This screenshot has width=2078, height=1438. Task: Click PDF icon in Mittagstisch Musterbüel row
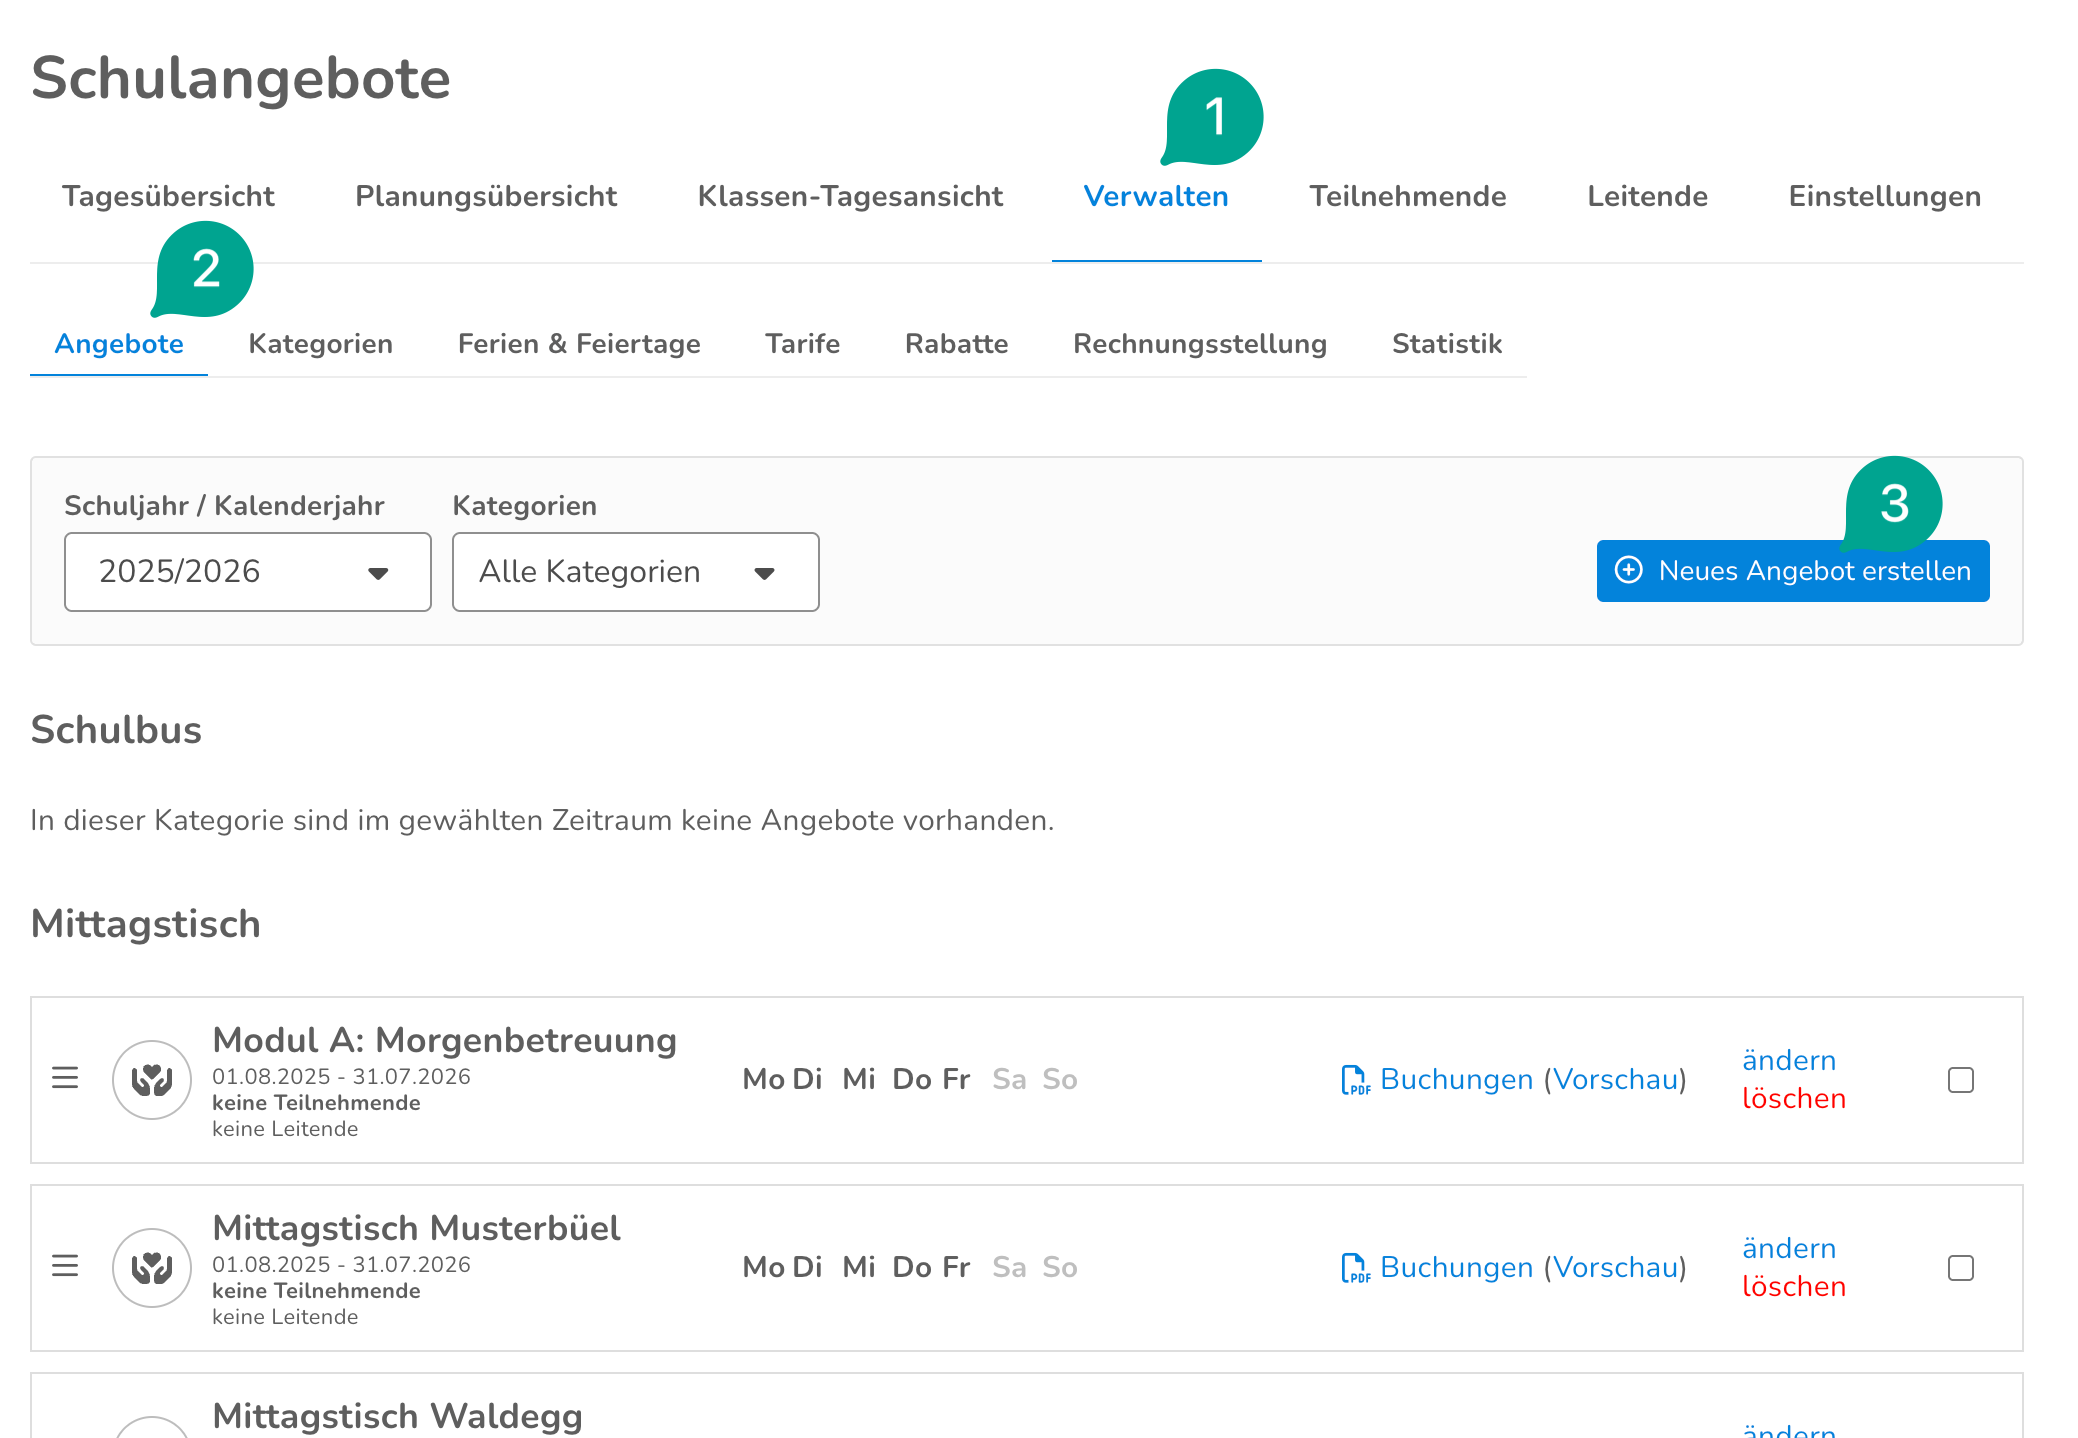point(1354,1268)
